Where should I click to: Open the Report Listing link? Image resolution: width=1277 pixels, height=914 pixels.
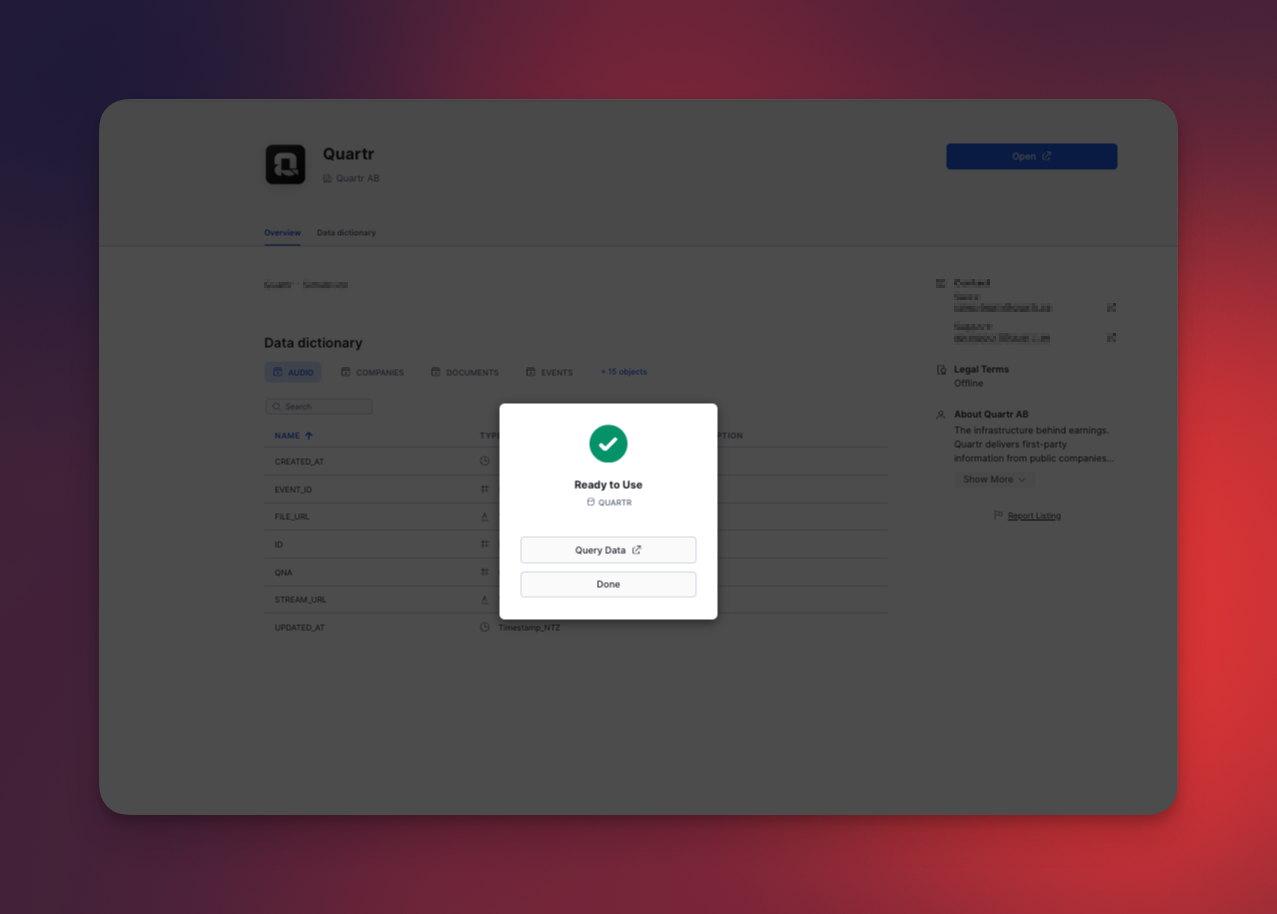pyautogui.click(x=1034, y=515)
